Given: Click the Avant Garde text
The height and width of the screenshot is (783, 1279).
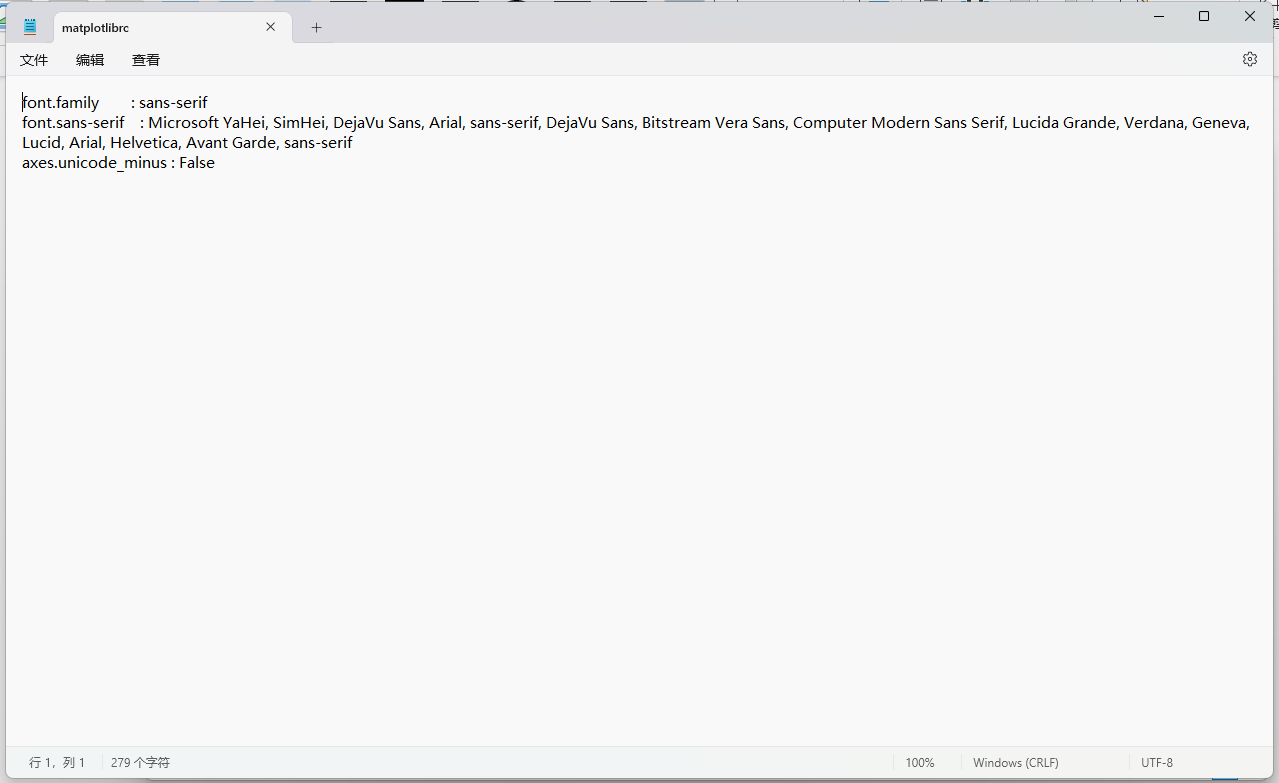Looking at the screenshot, I should coord(233,143).
